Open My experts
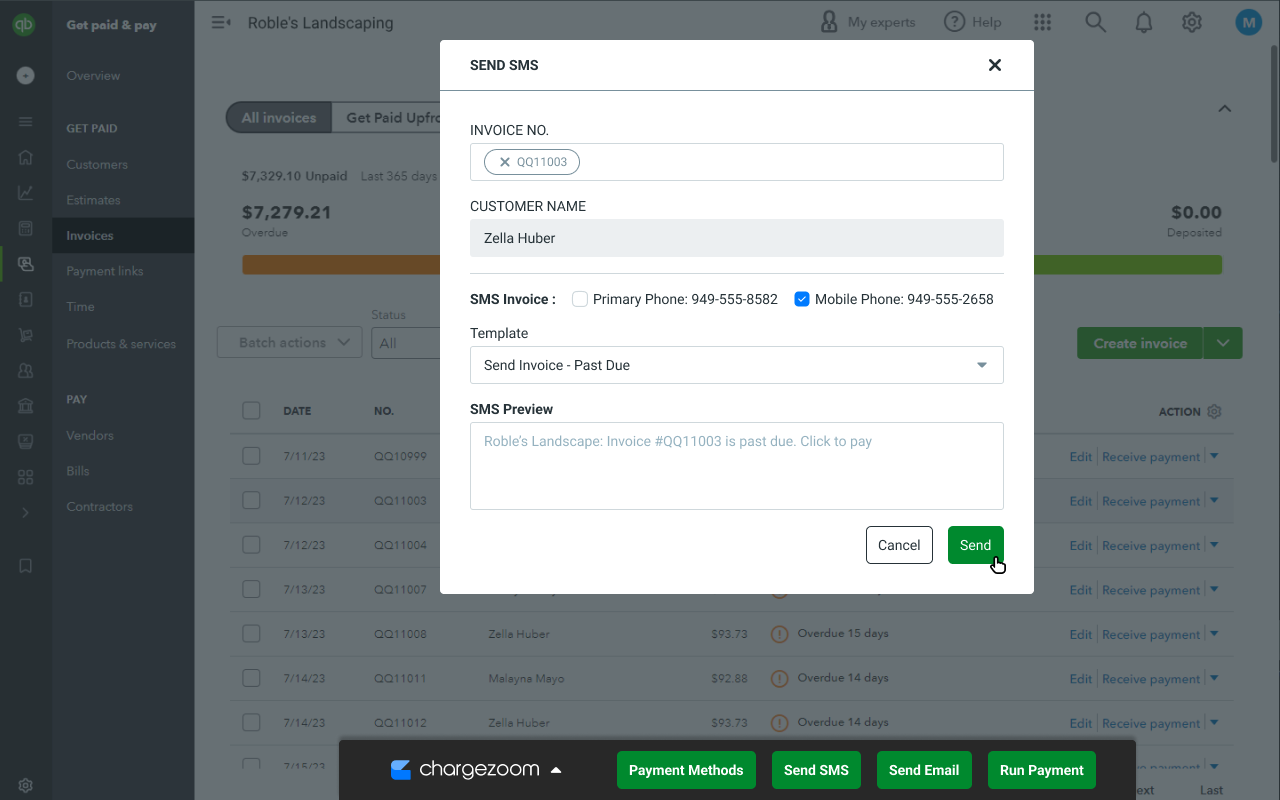This screenshot has width=1280, height=800. 867,22
